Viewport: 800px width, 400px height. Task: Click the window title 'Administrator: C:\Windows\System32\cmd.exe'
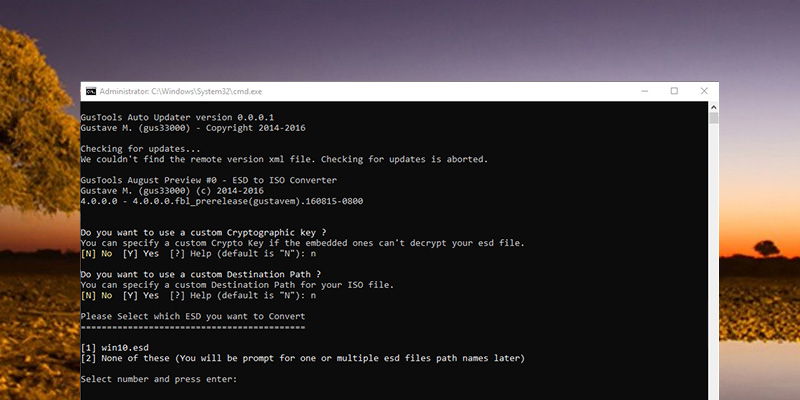tap(181, 91)
